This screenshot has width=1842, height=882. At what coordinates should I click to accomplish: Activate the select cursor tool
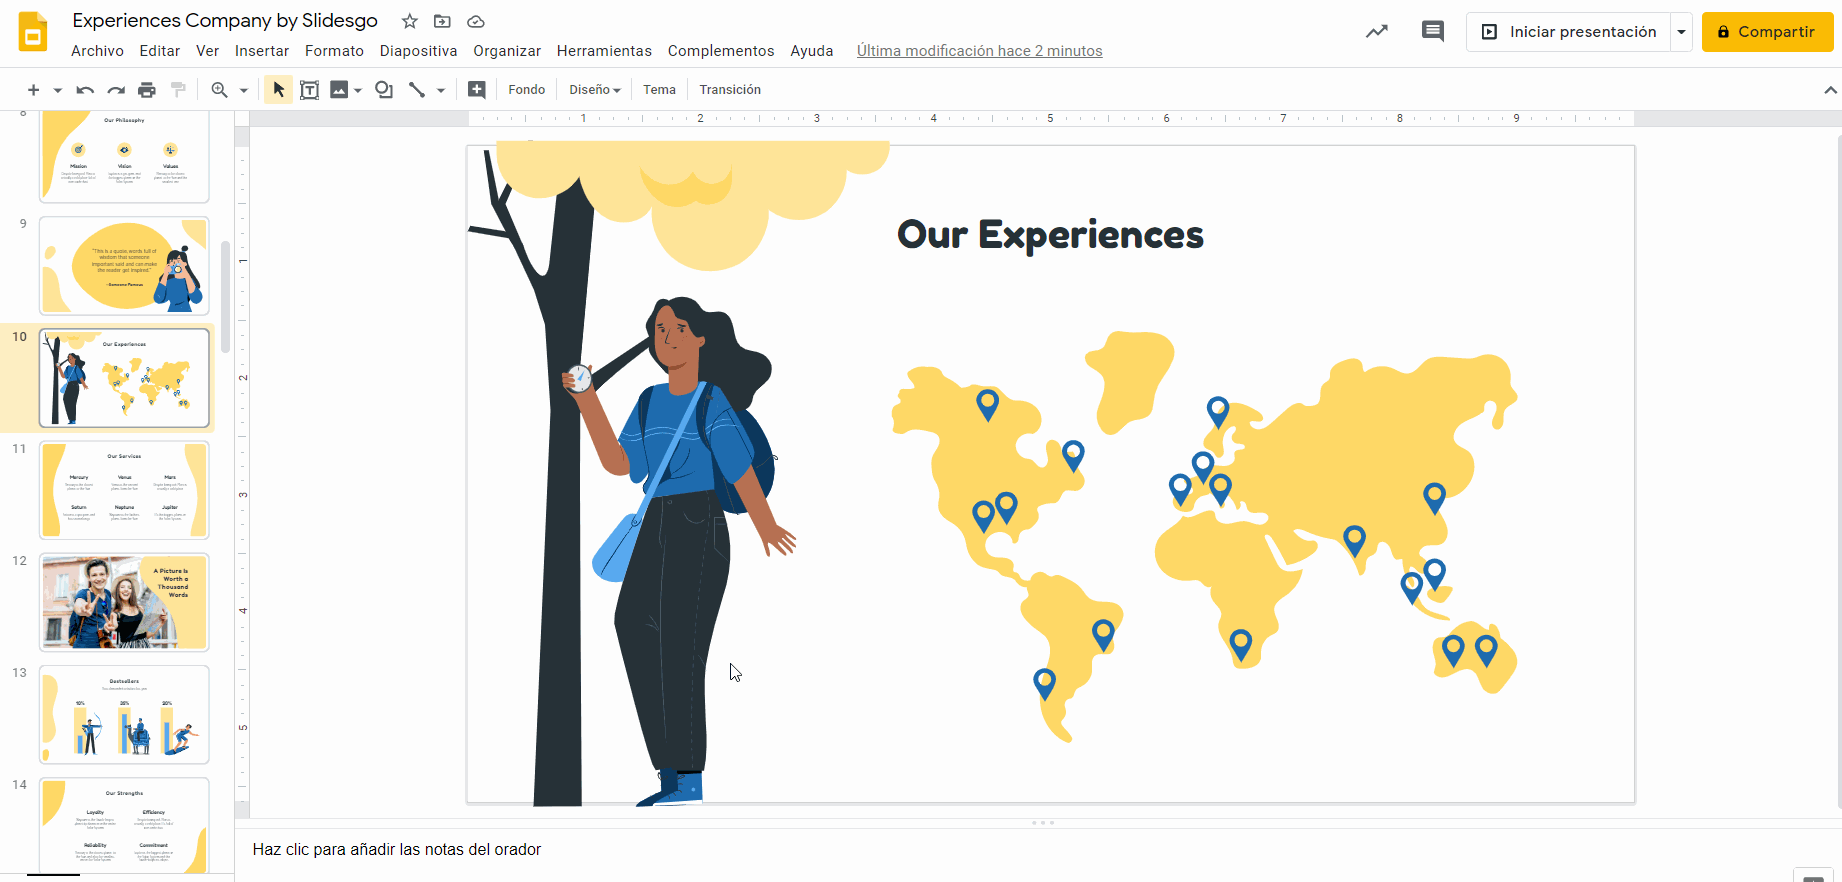[278, 90]
